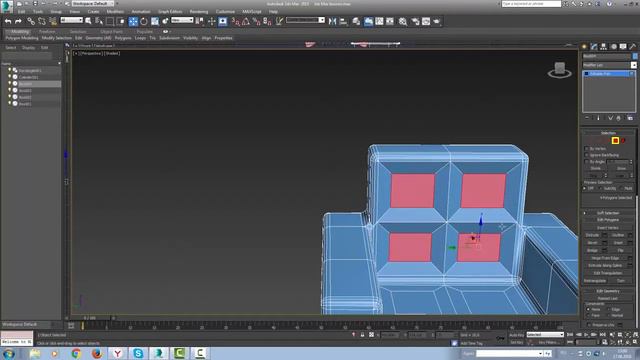The height and width of the screenshot is (360, 640).
Task: Toggle the Ignore Backfacing checkbox
Action: click(587, 155)
